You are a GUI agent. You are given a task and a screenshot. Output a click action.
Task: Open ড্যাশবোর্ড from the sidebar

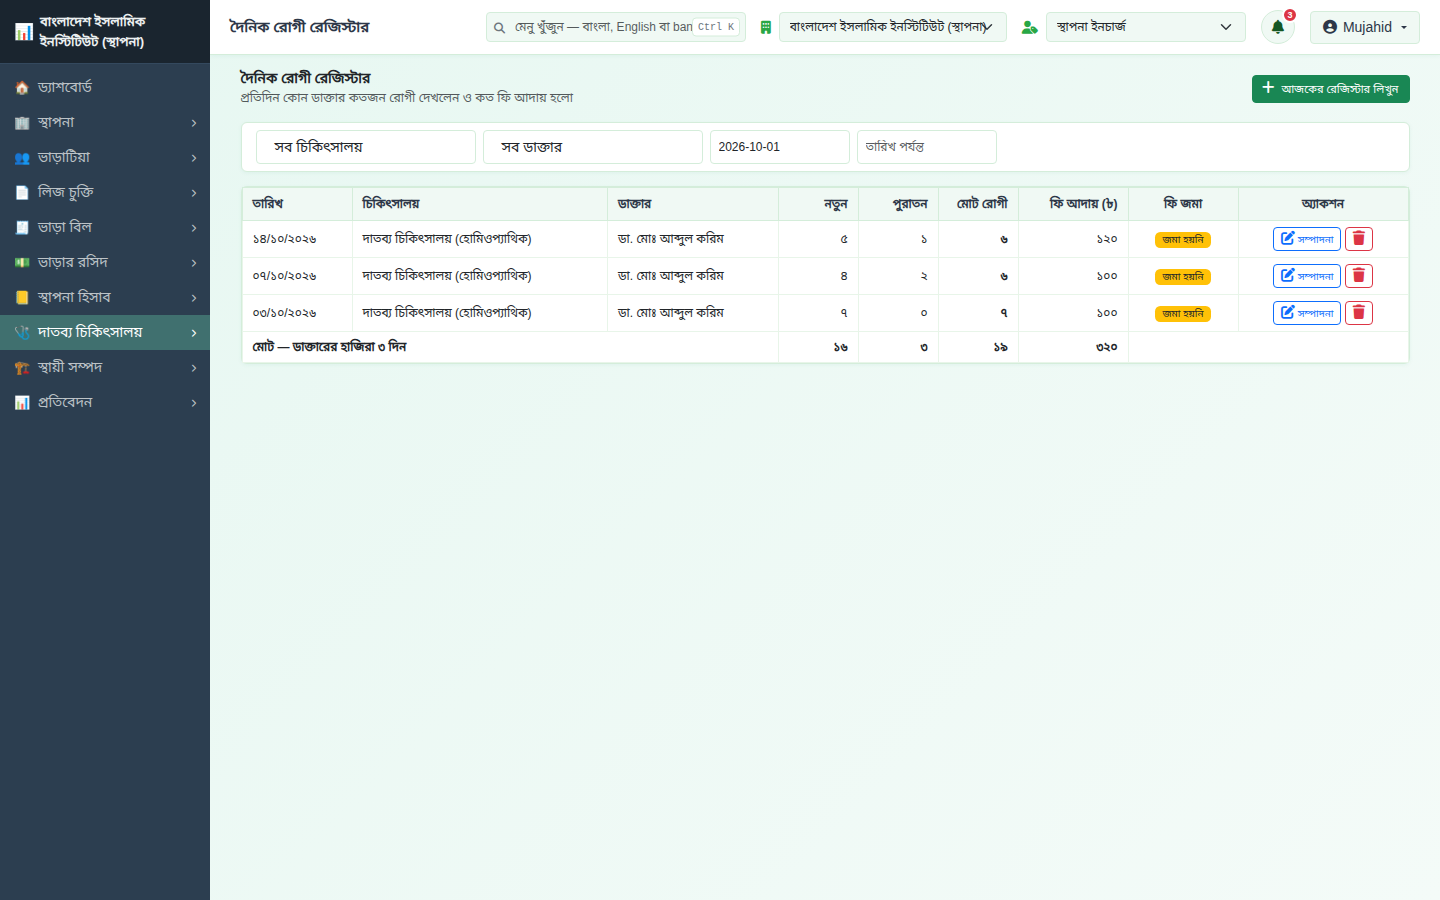point(105,88)
